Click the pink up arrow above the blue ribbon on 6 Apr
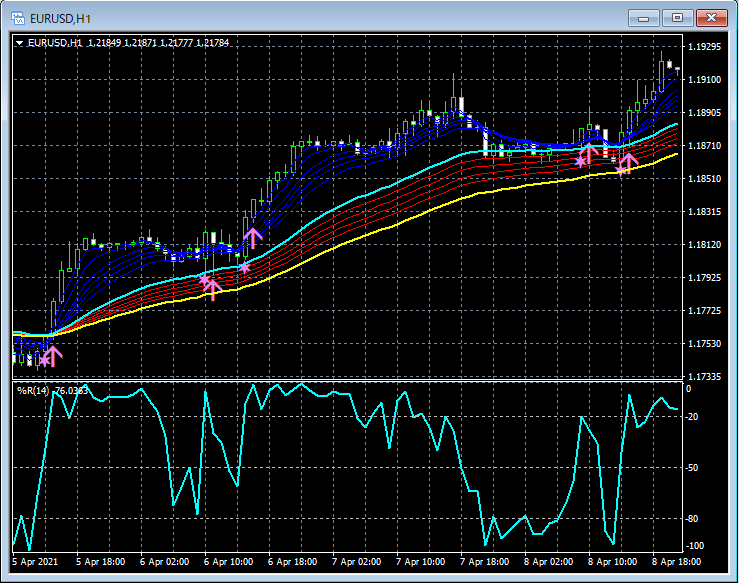This screenshot has width=740, height=583. point(253,237)
